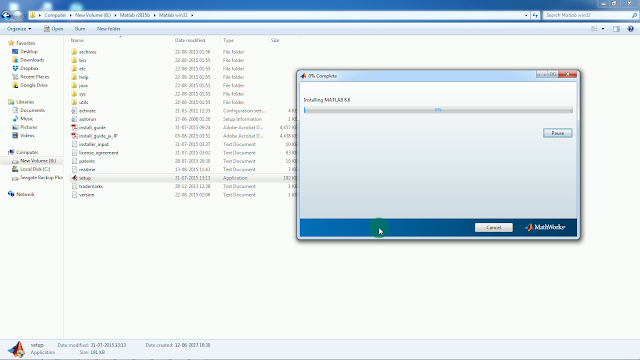
Task: Open the change view options dropdown
Action: coord(603,29)
